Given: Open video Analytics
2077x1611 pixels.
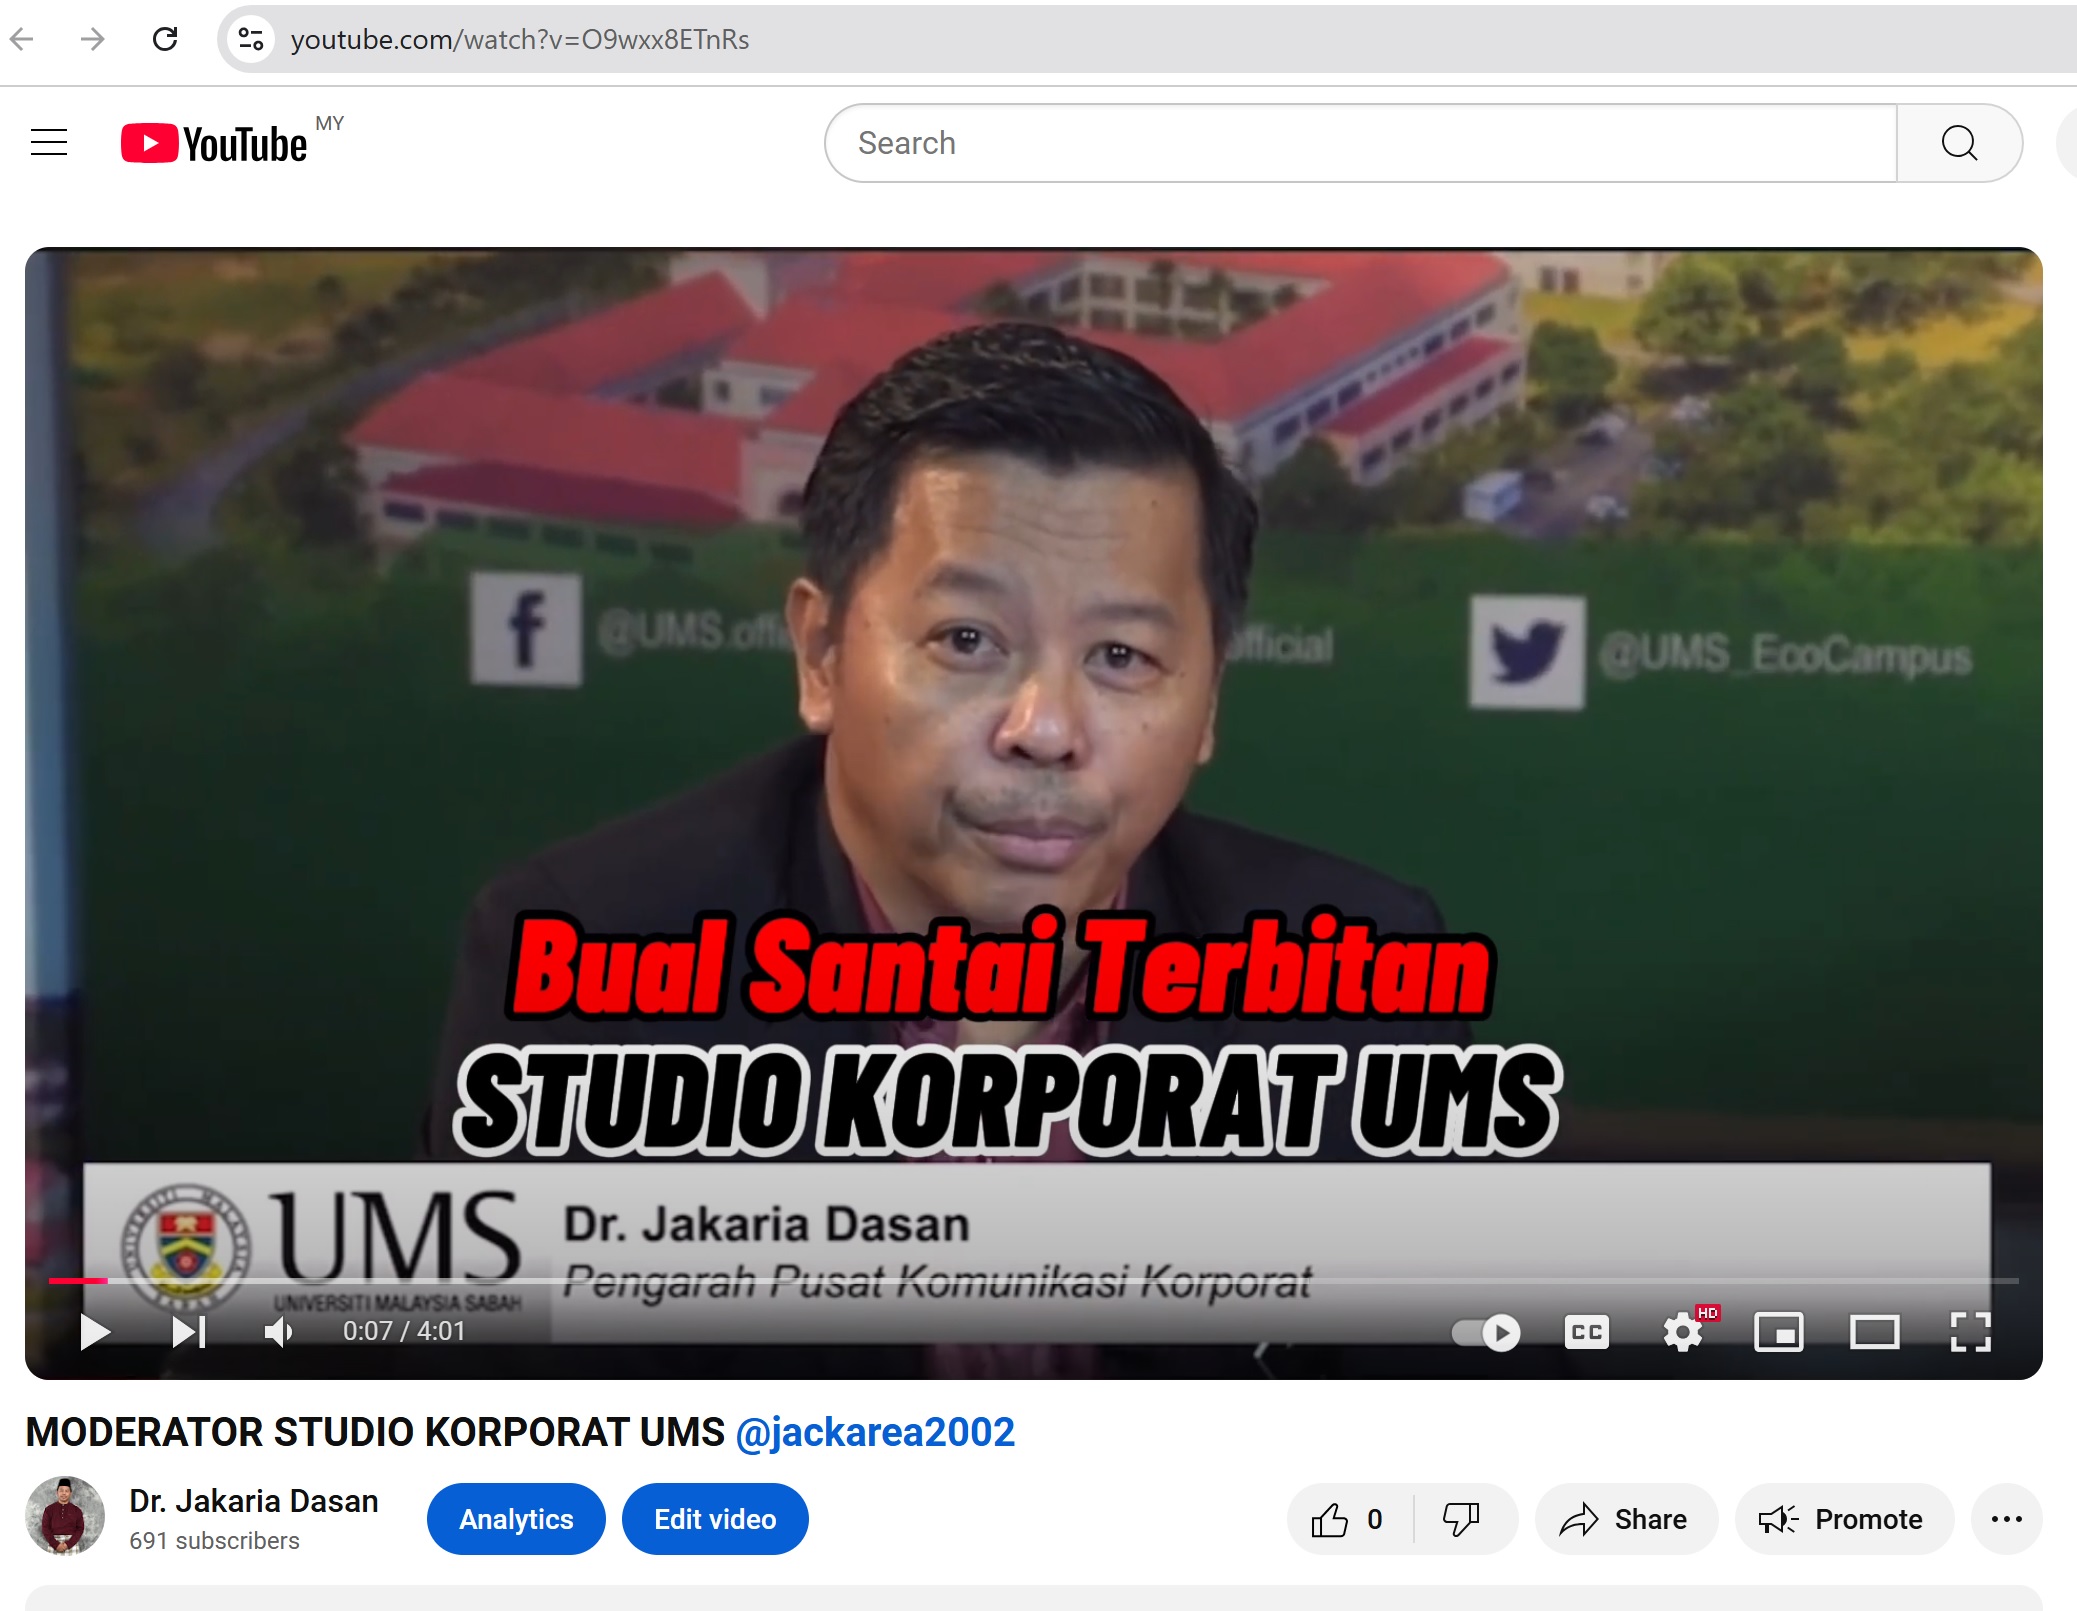Looking at the screenshot, I should [x=516, y=1519].
